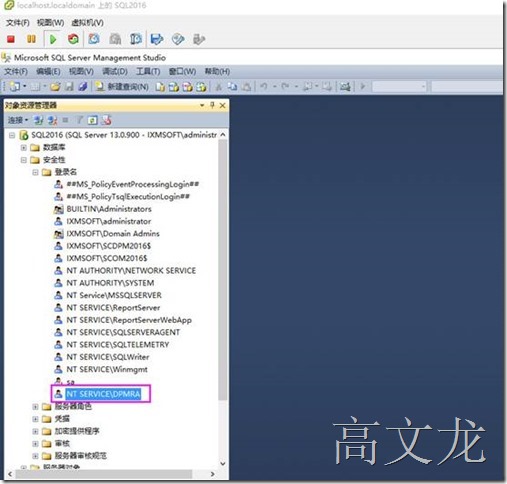507x484 pixels.
Task: Open the SSMS 调试(D) menu
Action: coord(115,71)
